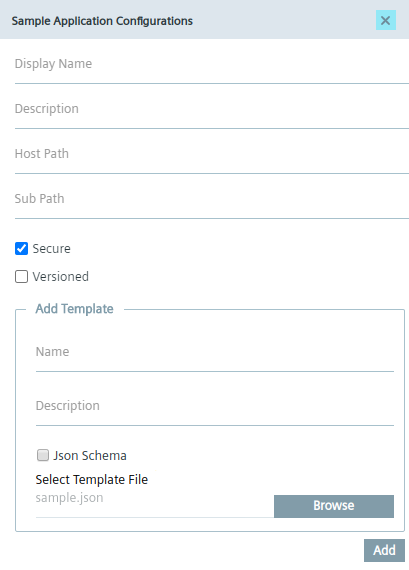Enable the Versioned checkbox
Viewport: 409px width, 570px height.
(21, 277)
